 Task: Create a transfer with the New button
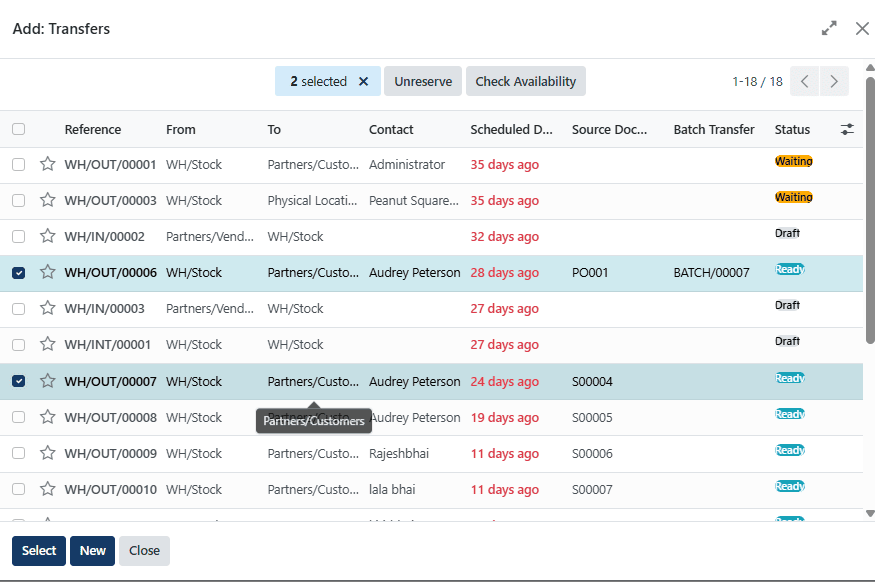tap(93, 551)
